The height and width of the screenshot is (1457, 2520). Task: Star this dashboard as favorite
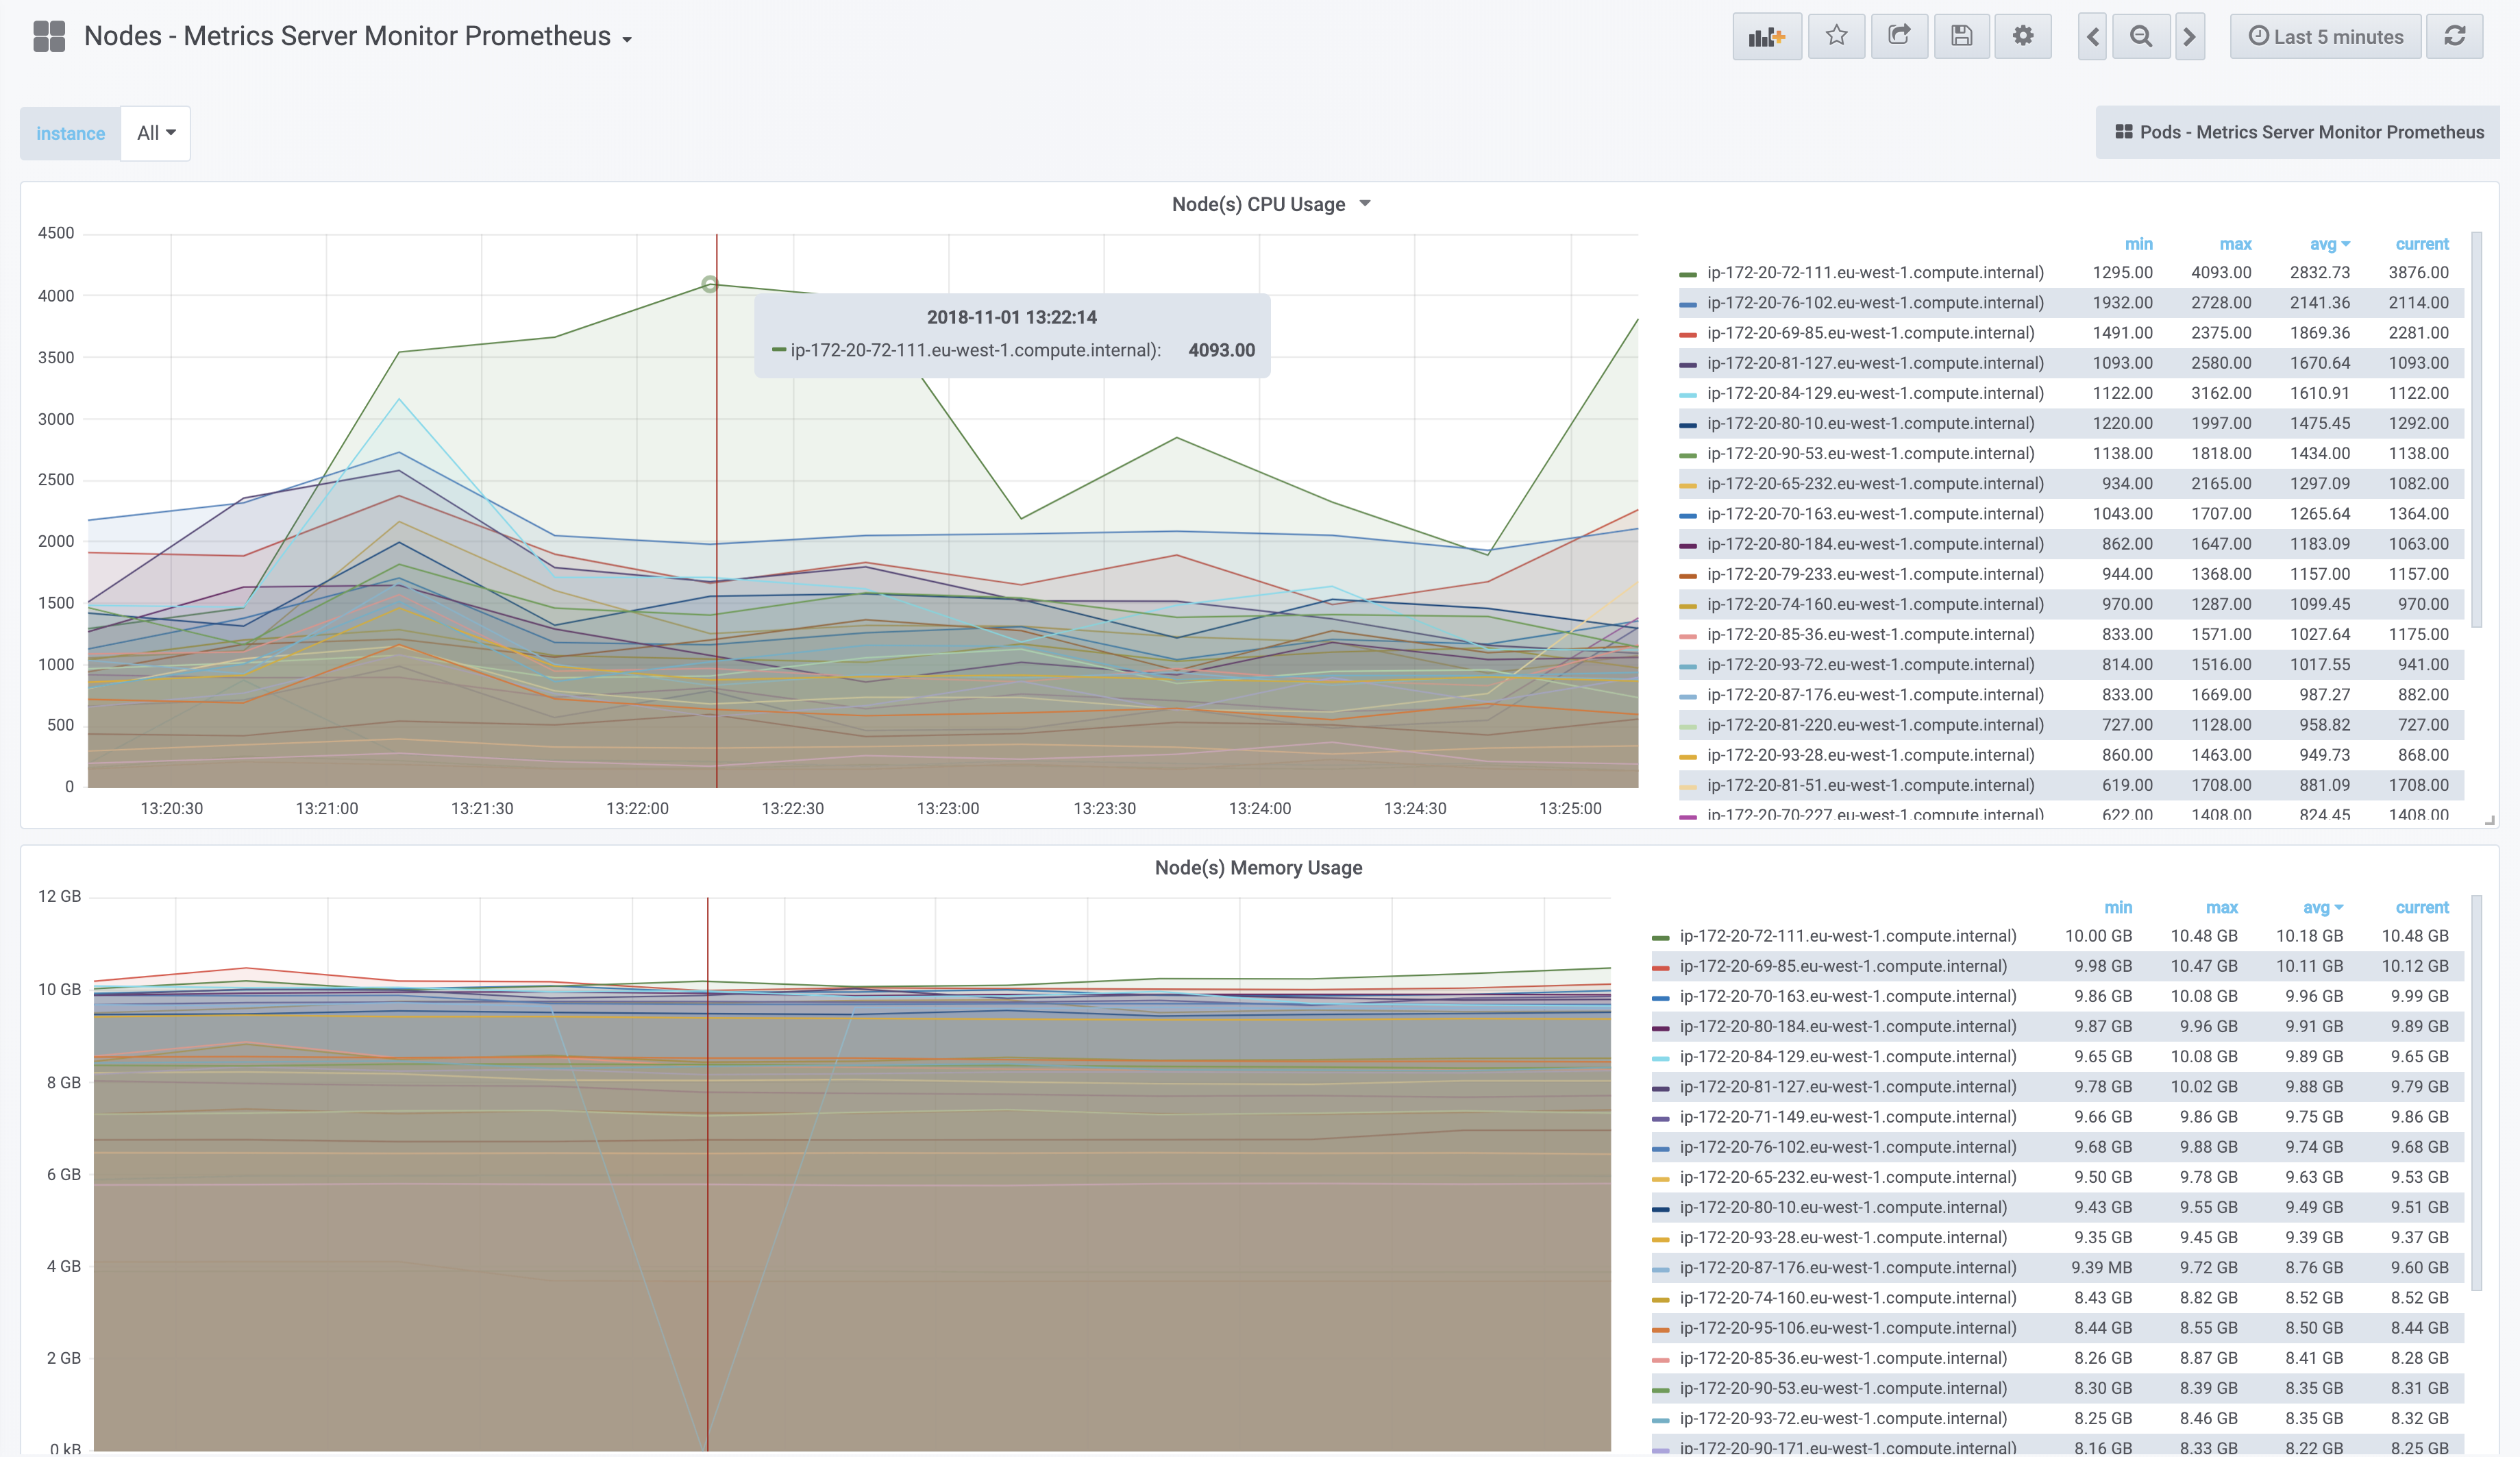[x=1836, y=37]
